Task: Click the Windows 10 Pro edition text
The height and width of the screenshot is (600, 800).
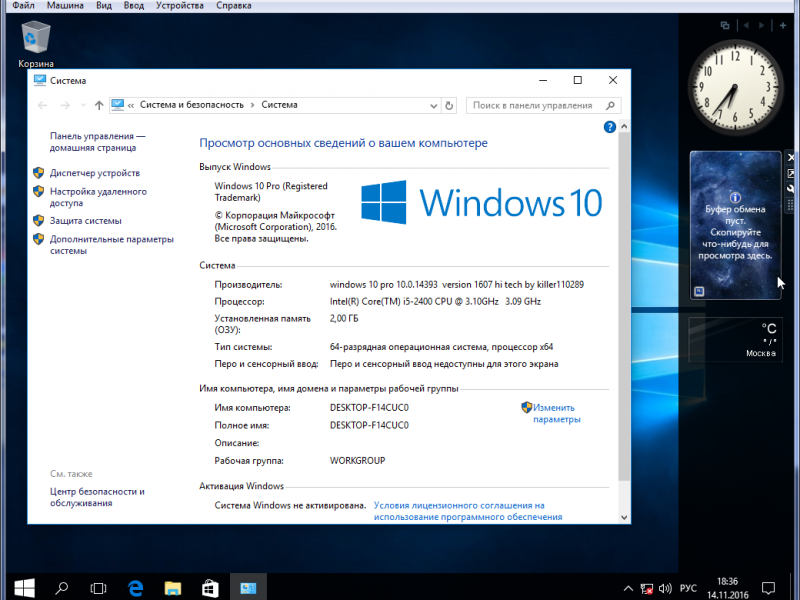Action: click(271, 192)
